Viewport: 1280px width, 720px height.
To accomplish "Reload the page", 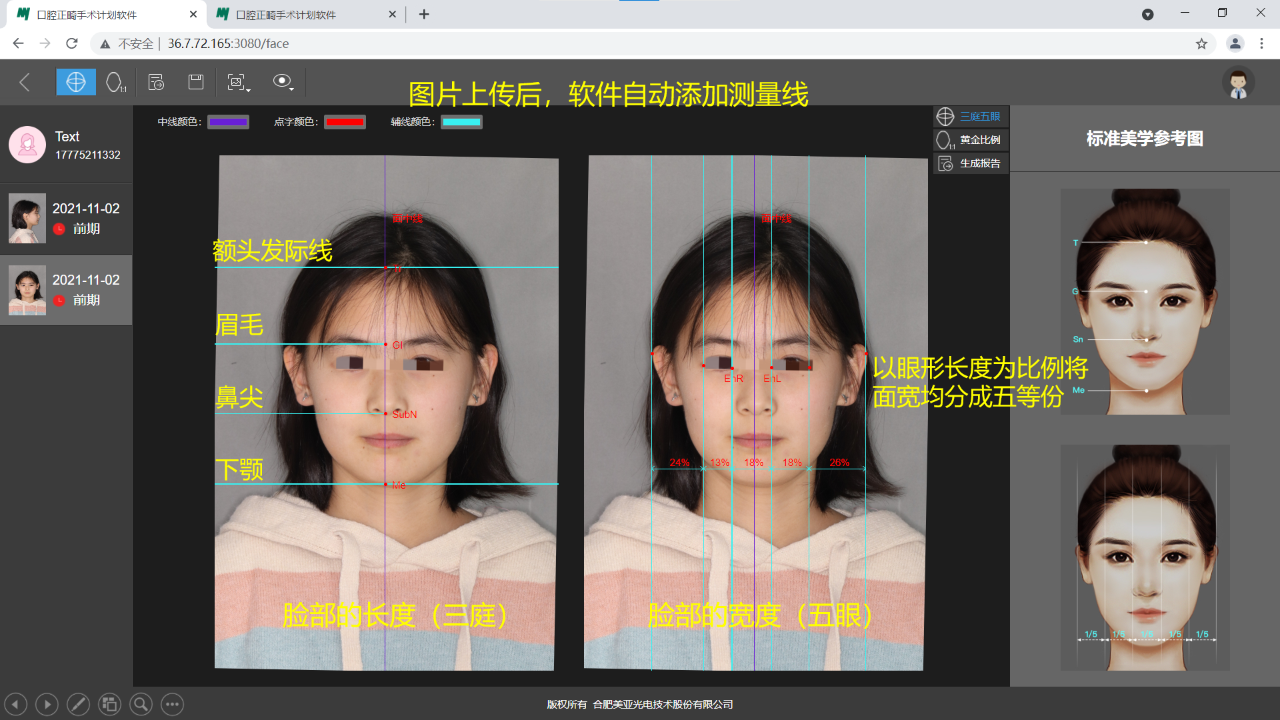I will pos(72,44).
